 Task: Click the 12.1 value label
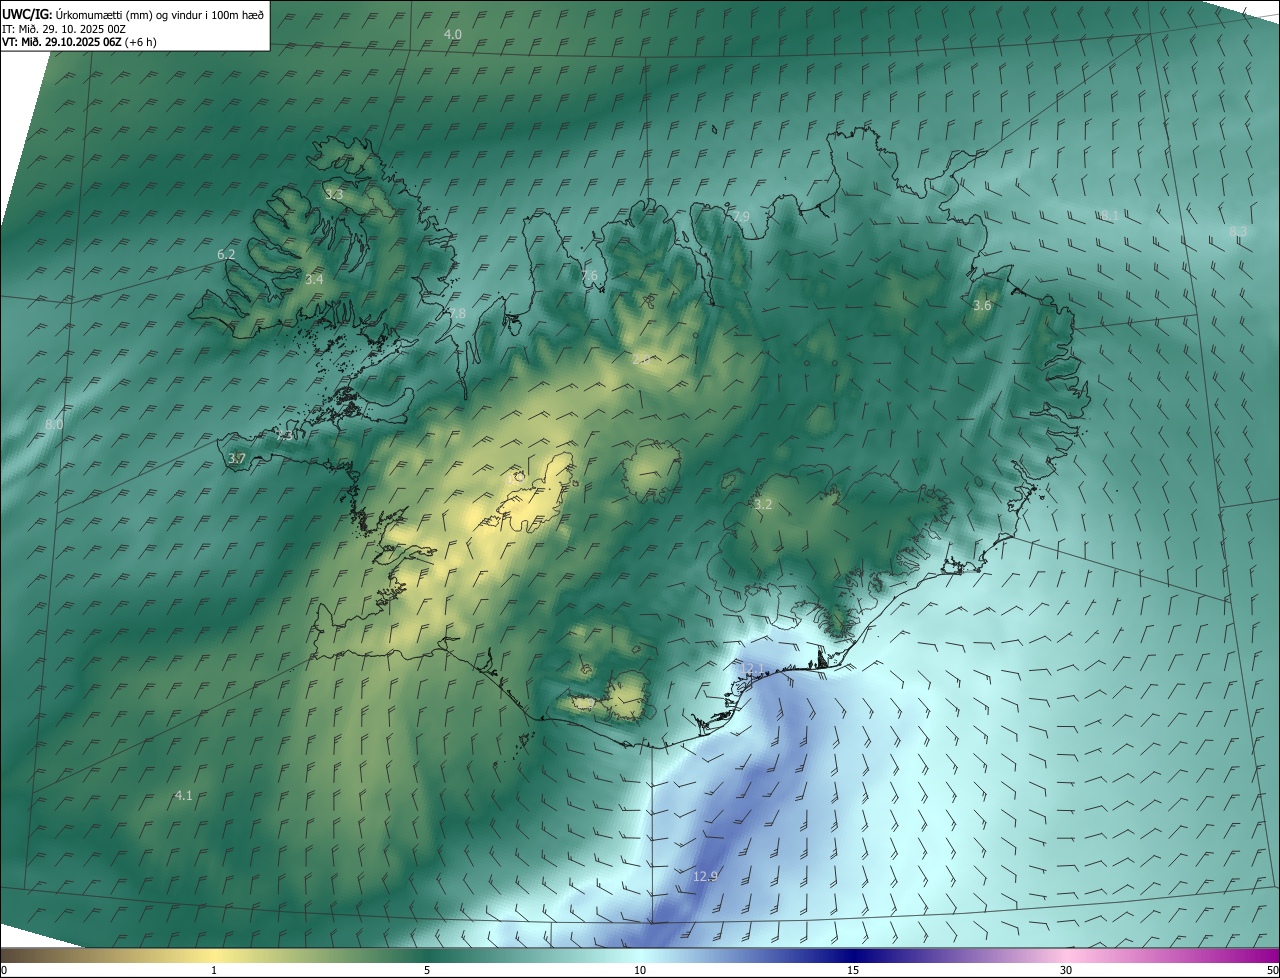coord(751,668)
